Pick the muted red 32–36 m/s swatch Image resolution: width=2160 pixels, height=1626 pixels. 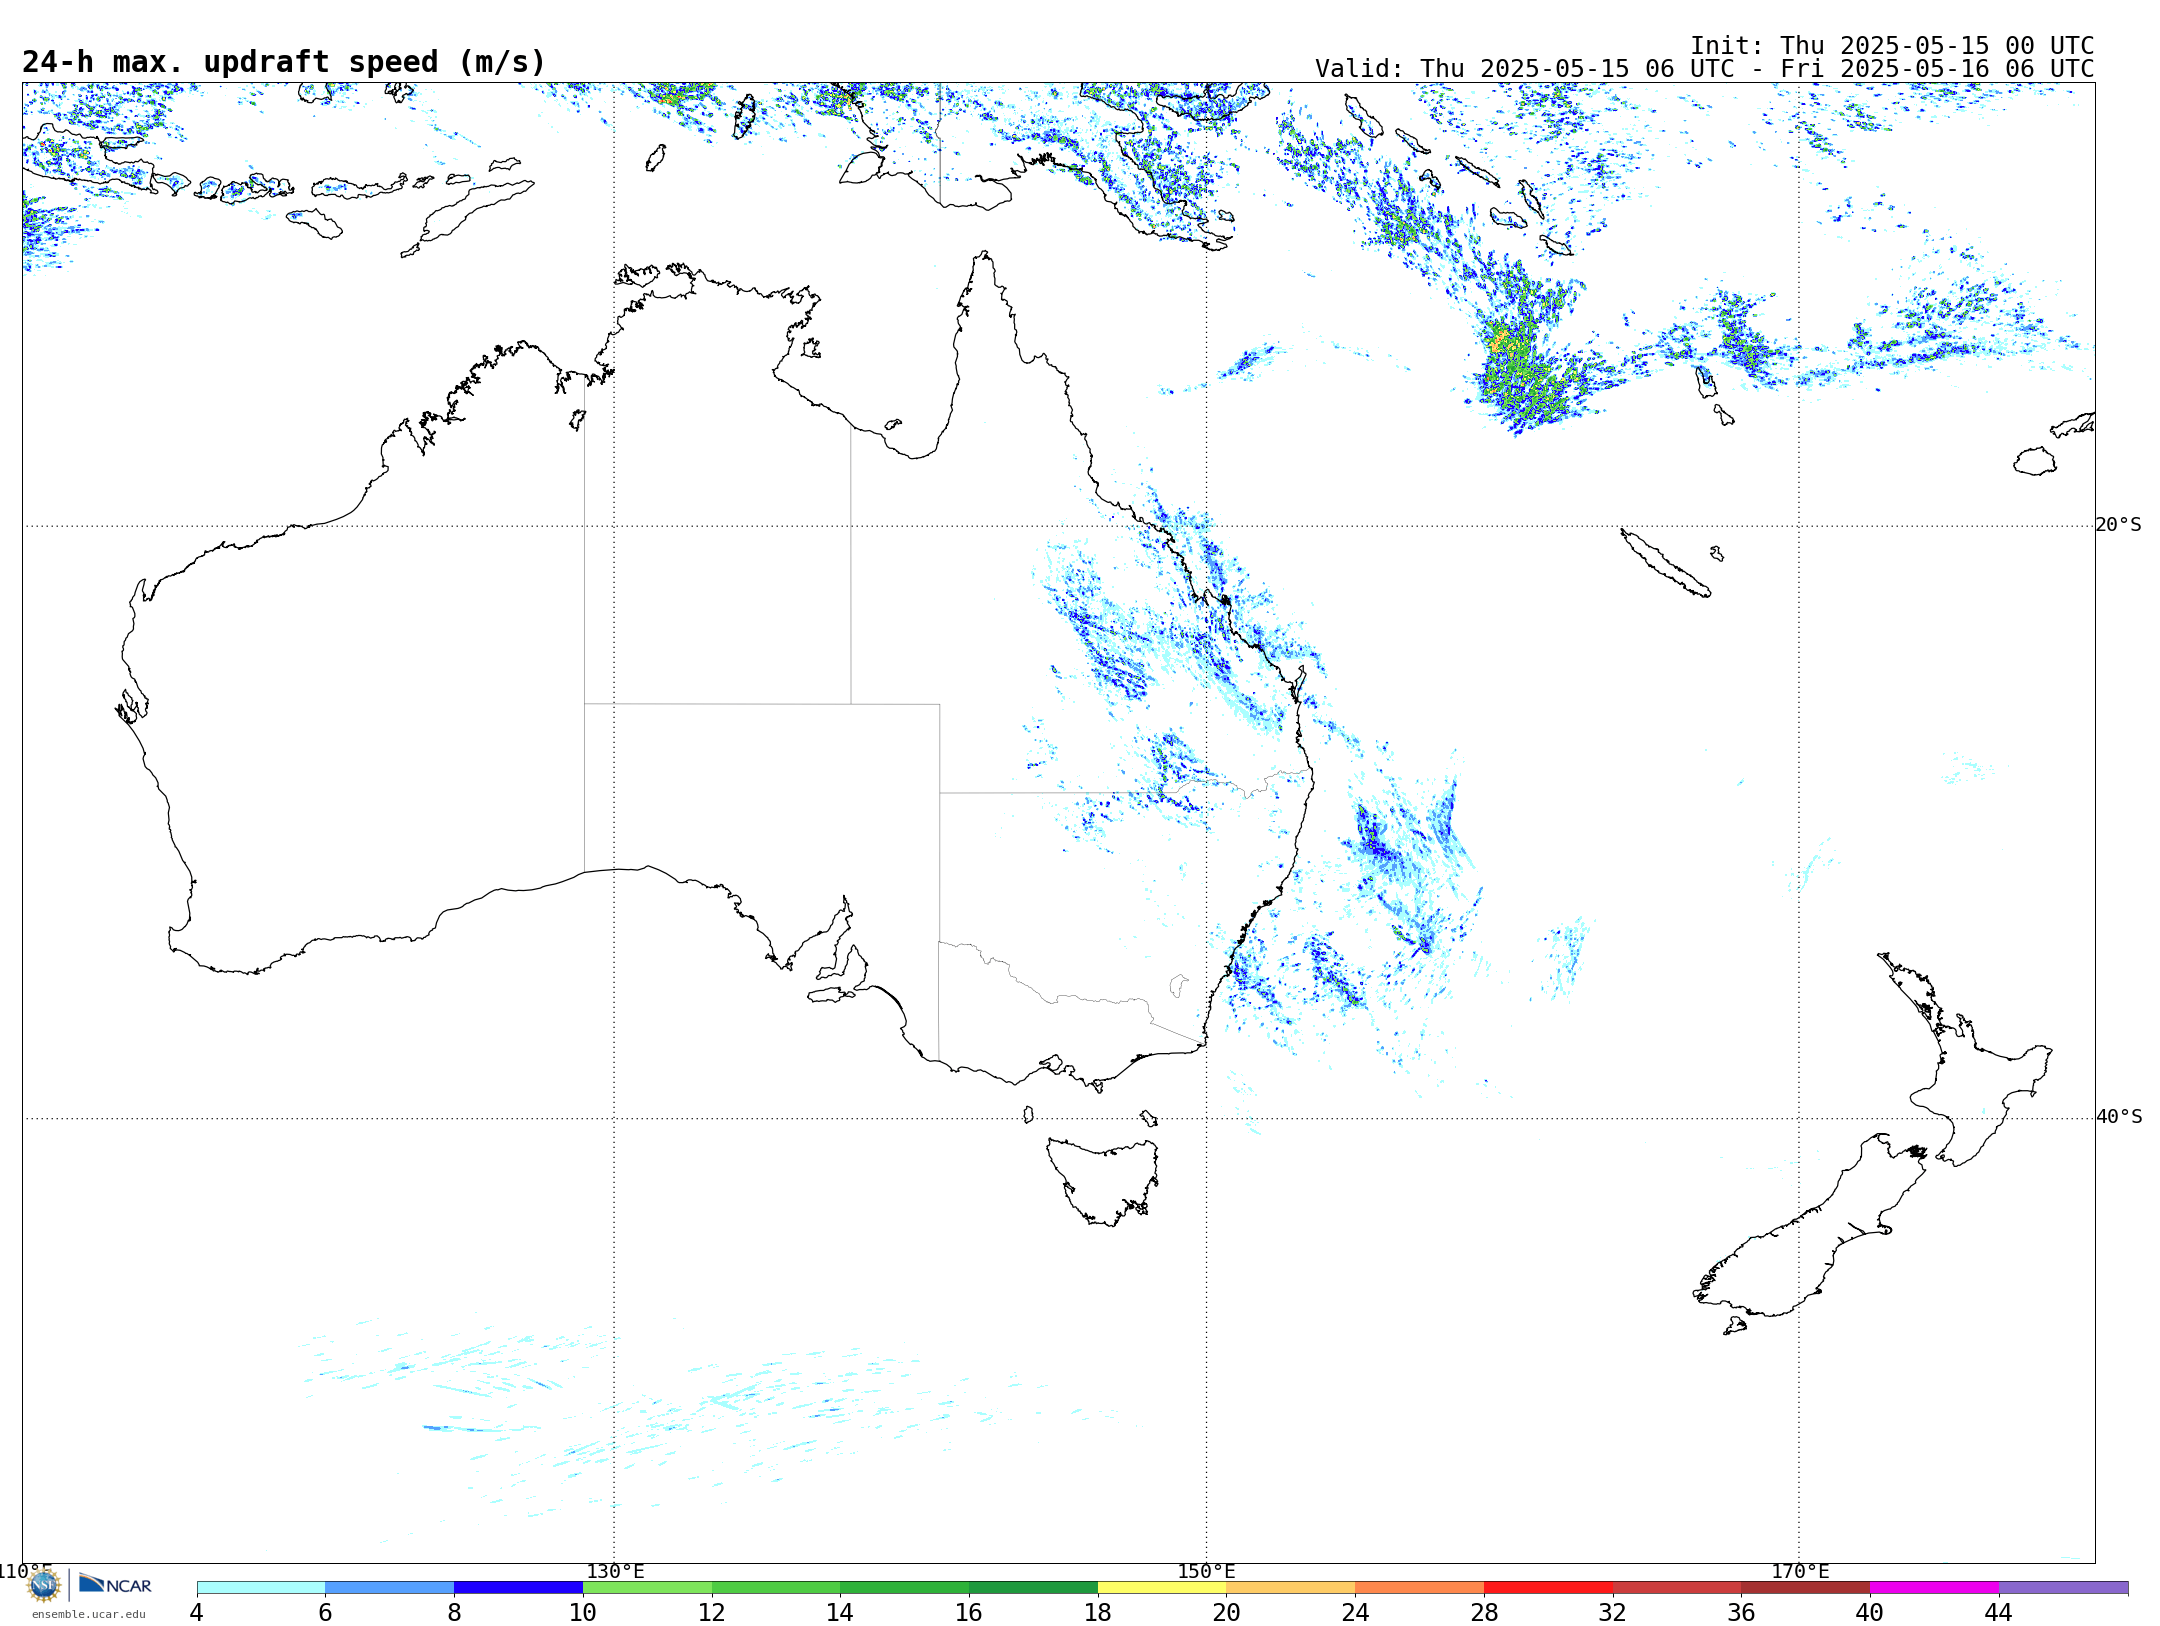tap(1677, 1588)
